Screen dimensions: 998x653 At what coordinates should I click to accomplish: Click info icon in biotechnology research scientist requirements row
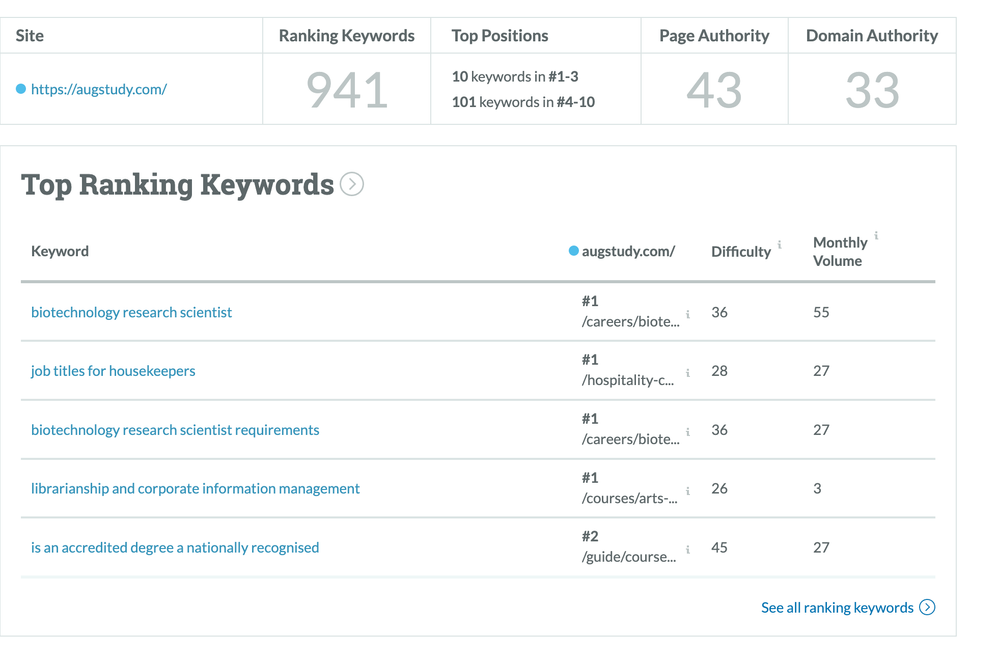coord(688,432)
